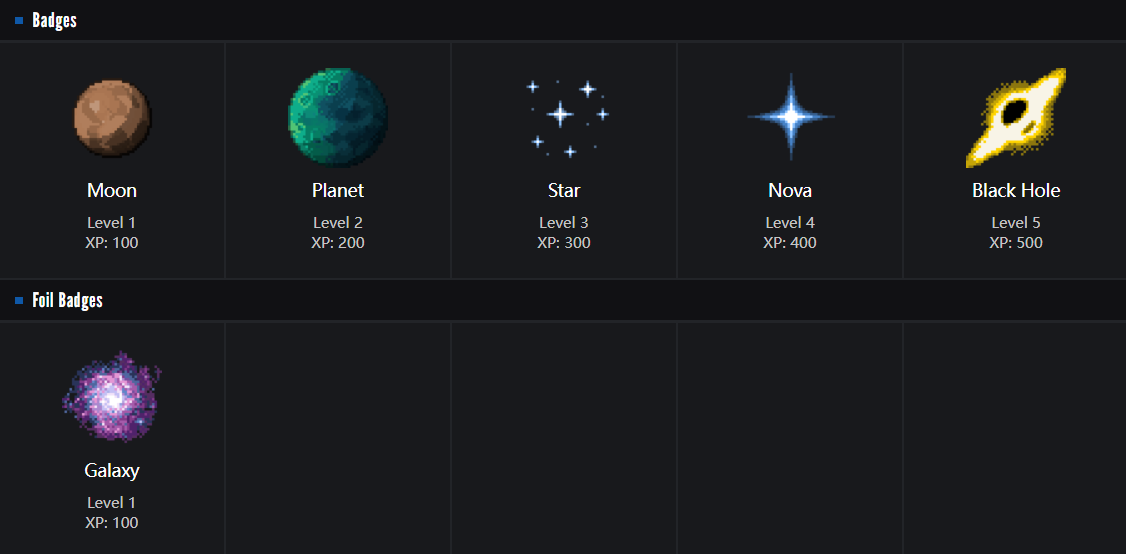Click the blue marker beside Foil Badges

19,300
